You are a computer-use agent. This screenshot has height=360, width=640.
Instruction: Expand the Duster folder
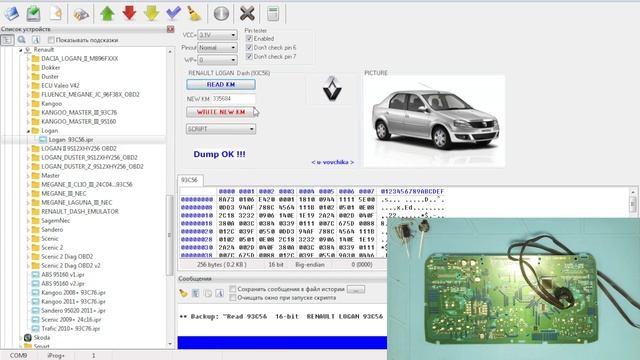coord(29,77)
